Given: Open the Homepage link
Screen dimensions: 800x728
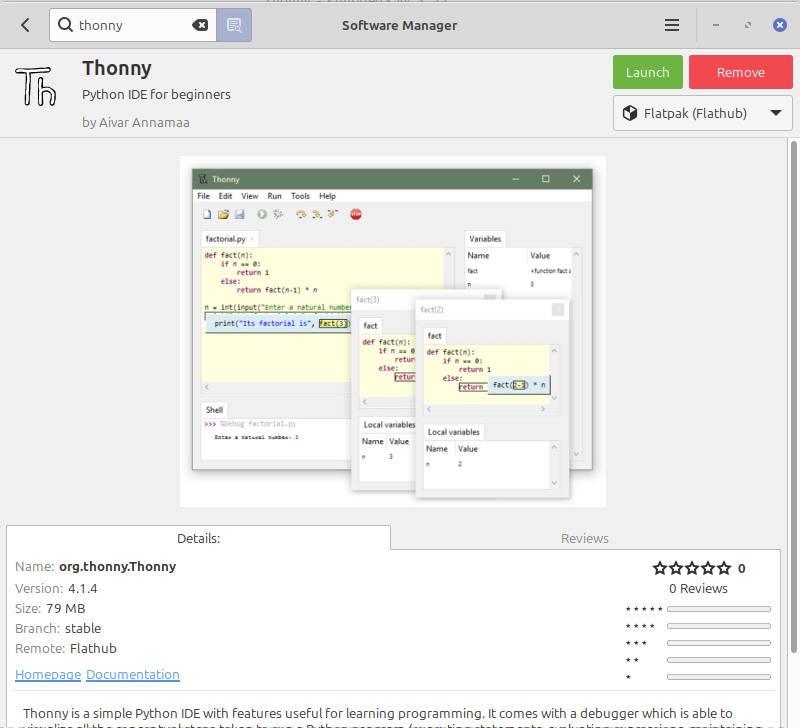Looking at the screenshot, I should pyautogui.click(x=48, y=674).
